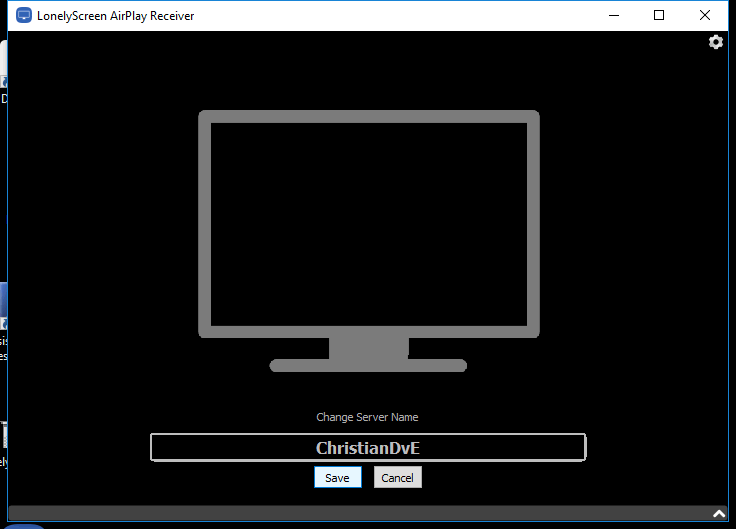Click the LonelyScreen AirPlay Receiver title text
This screenshot has height=529, width=736.
pos(115,16)
